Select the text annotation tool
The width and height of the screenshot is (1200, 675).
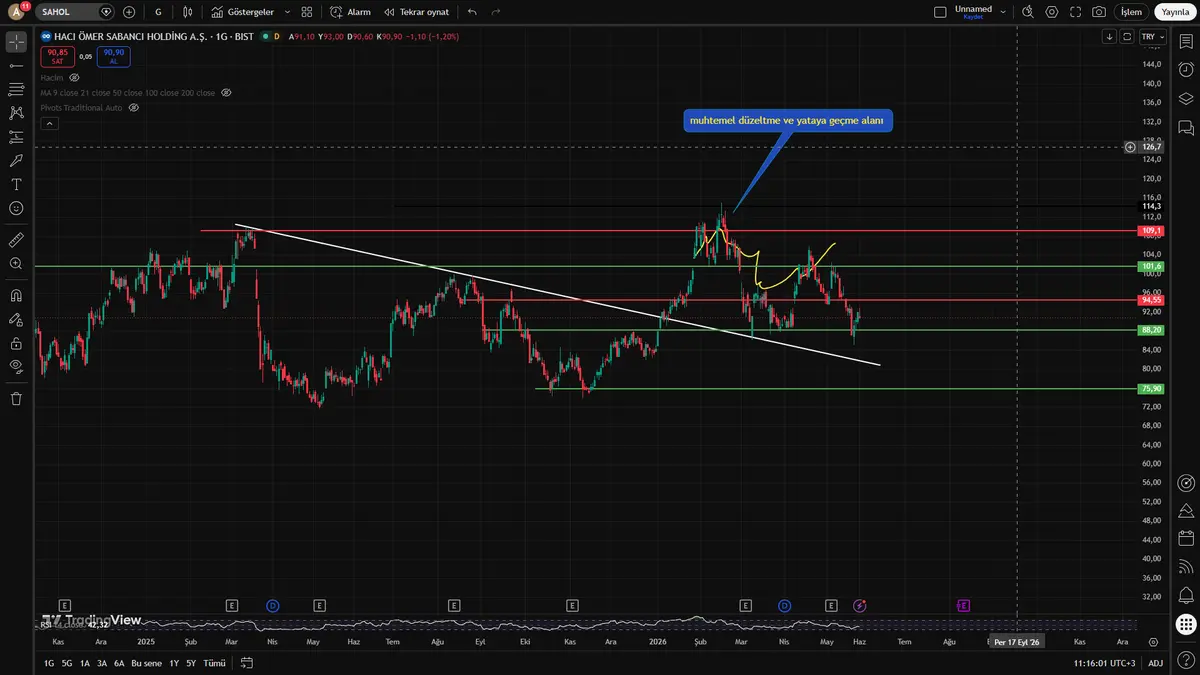tap(16, 184)
